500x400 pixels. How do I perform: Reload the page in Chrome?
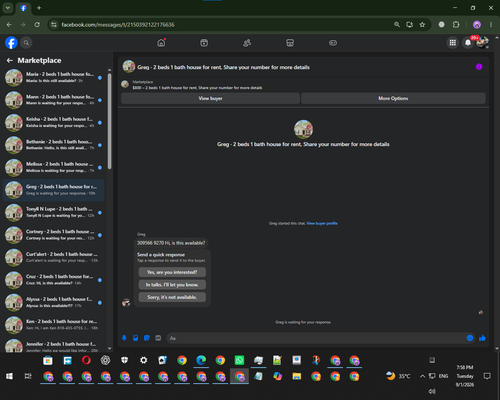tap(37, 25)
